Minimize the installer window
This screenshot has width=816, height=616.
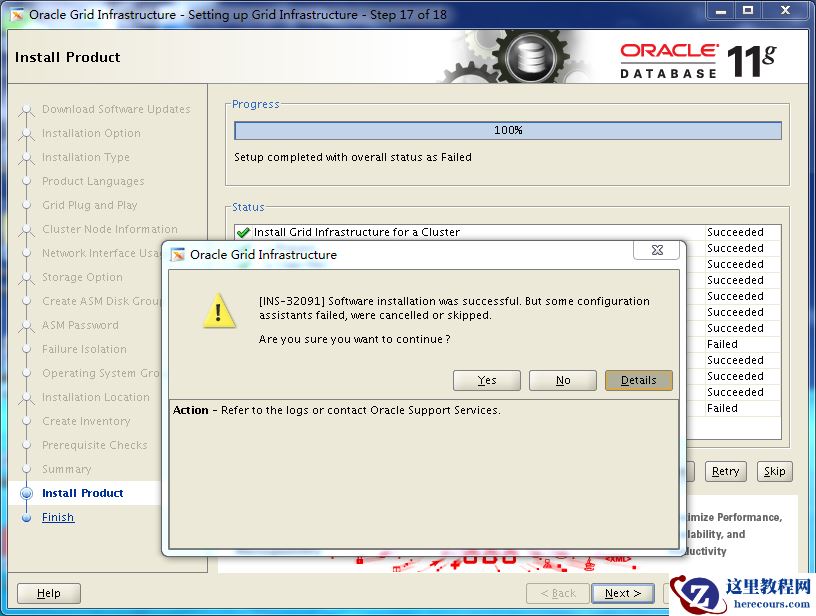[721, 10]
